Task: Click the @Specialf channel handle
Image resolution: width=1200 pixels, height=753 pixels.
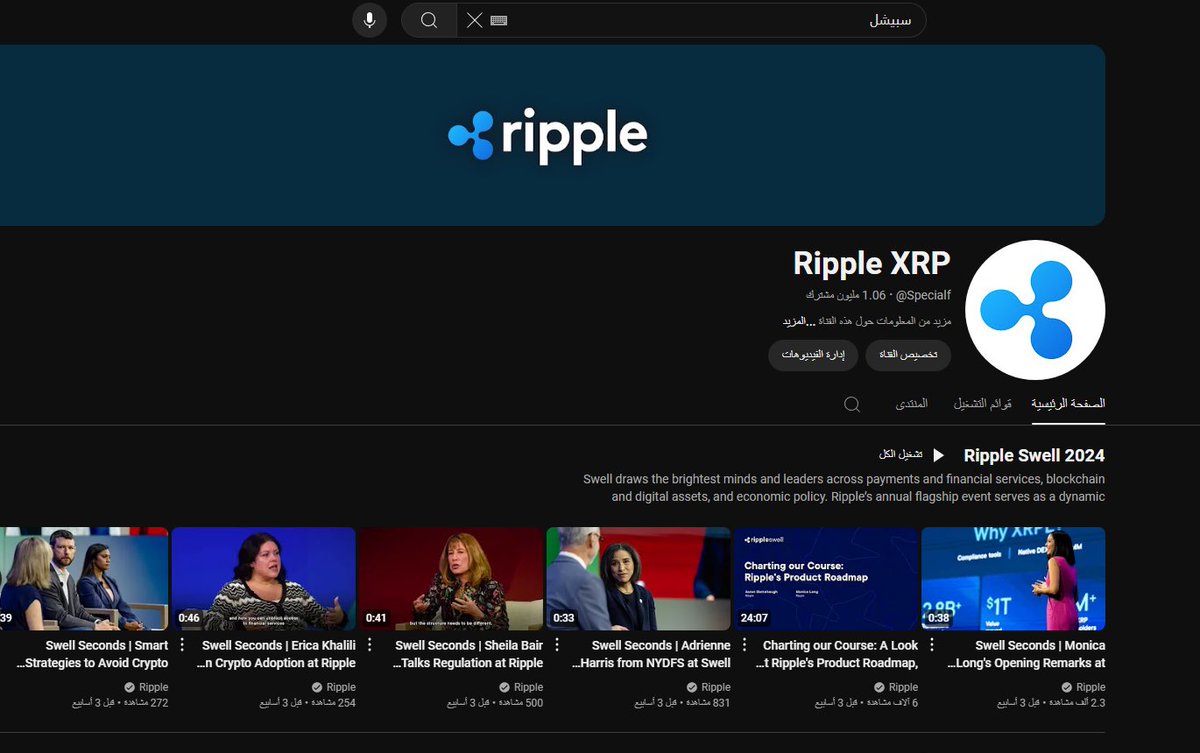Action: point(922,295)
